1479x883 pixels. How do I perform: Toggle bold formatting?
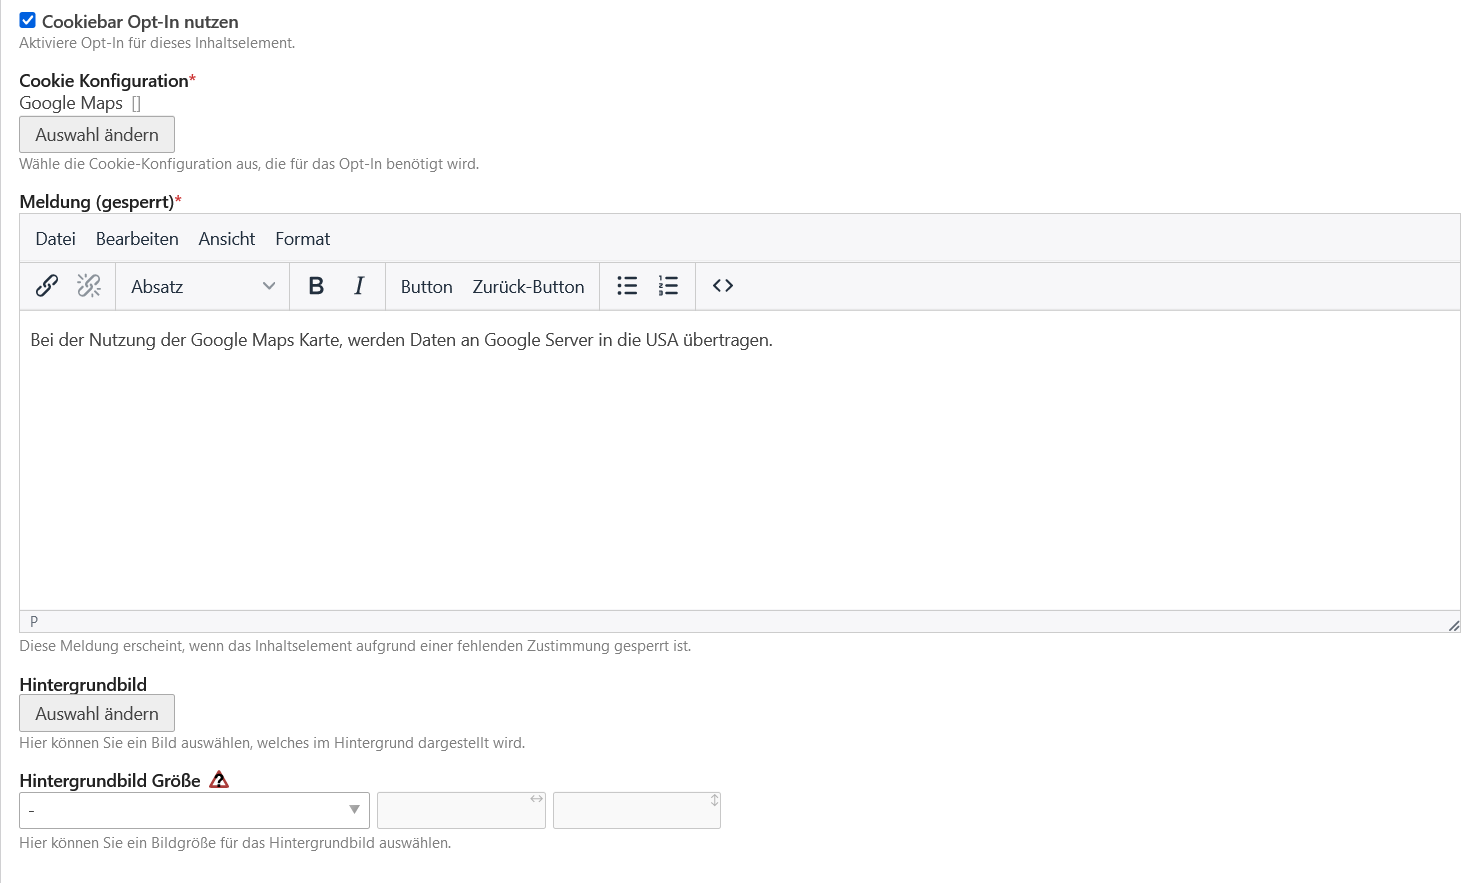point(316,286)
